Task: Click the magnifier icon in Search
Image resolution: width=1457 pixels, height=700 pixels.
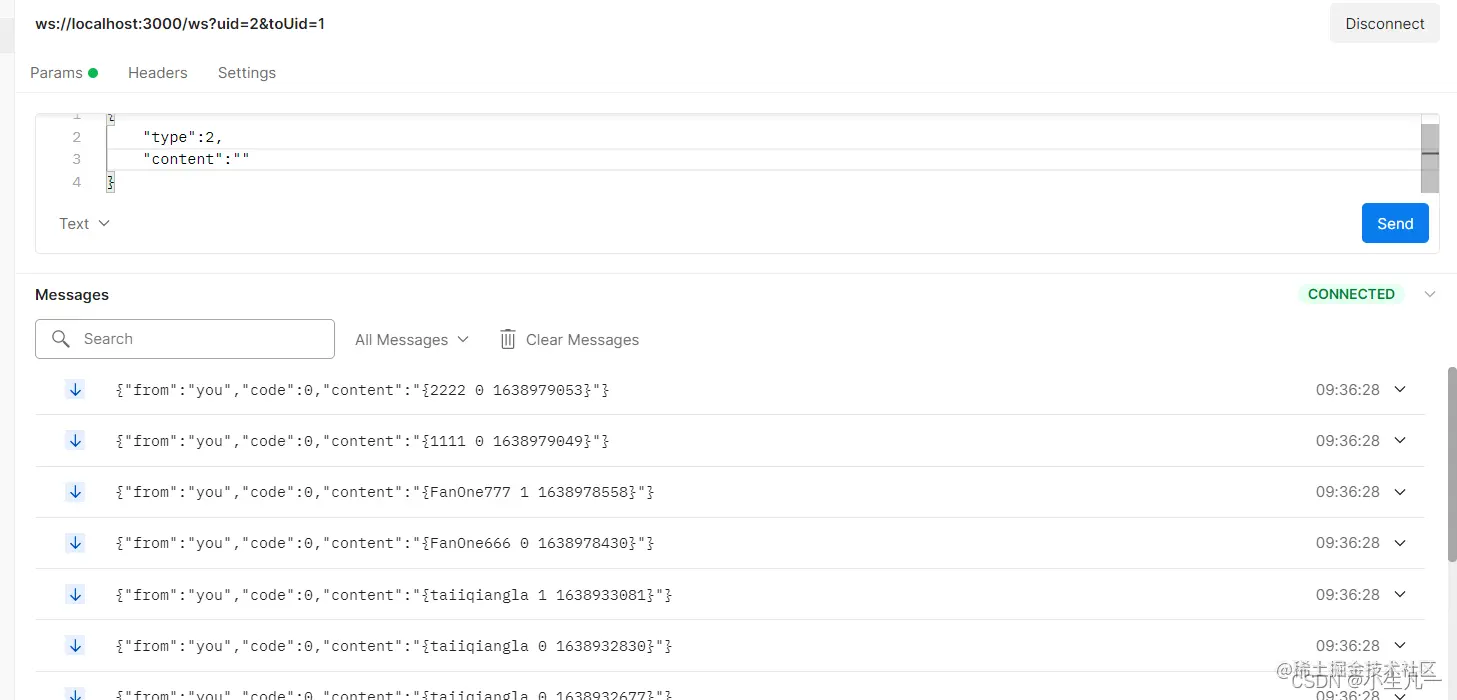Action: (x=61, y=339)
